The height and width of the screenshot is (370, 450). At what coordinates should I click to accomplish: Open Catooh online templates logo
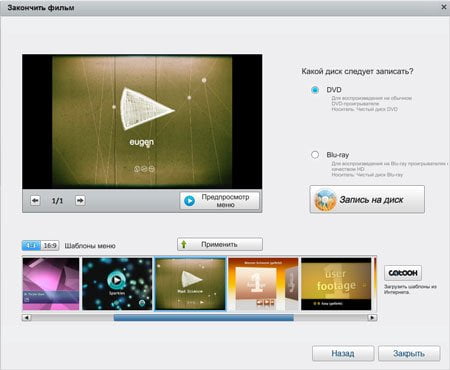pos(403,273)
